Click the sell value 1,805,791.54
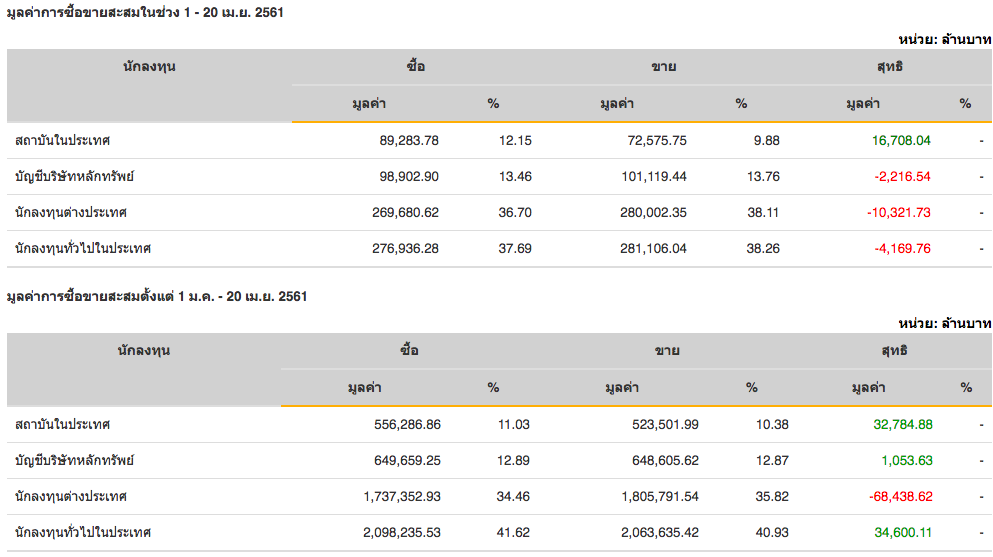The height and width of the screenshot is (557, 993). point(650,497)
